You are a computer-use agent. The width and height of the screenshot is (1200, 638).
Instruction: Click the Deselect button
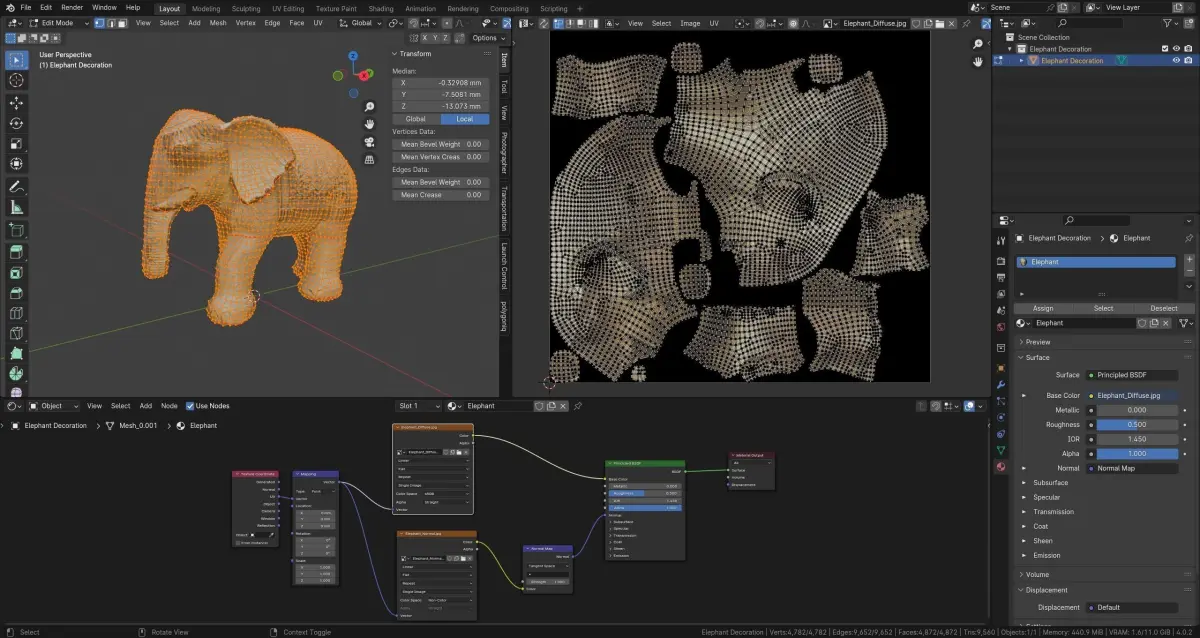(x=1163, y=308)
